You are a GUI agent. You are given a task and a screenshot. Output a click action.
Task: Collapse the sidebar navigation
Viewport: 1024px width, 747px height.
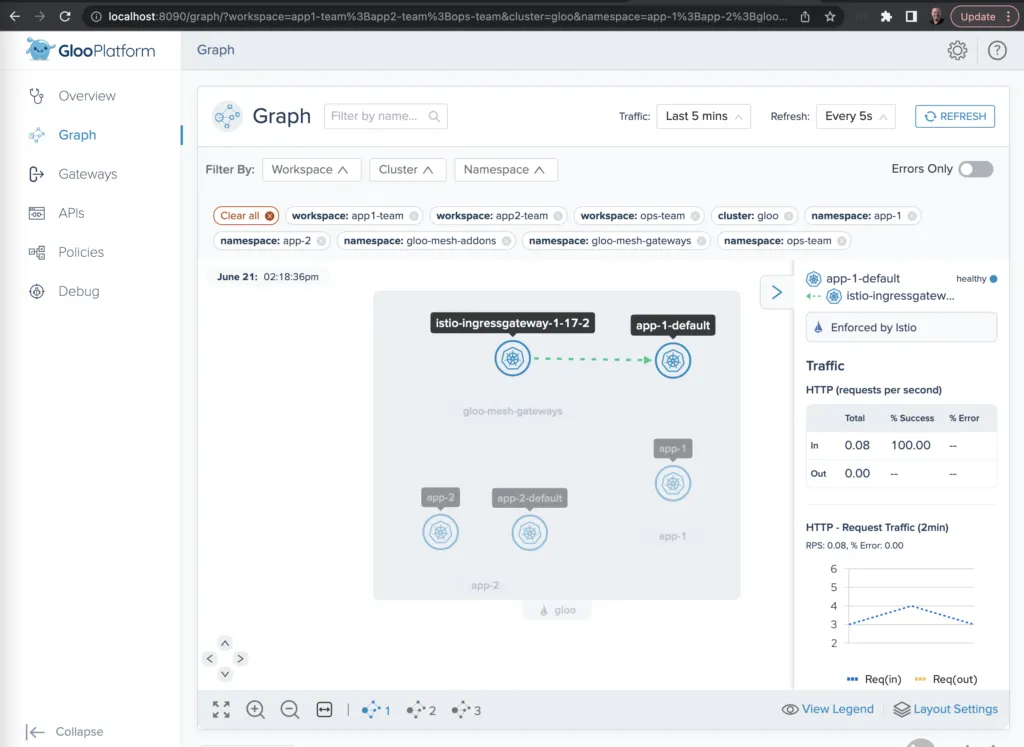pyautogui.click(x=65, y=731)
